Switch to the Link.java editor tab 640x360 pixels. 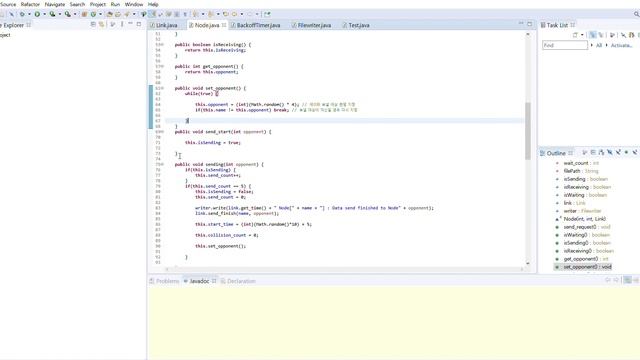coord(164,25)
